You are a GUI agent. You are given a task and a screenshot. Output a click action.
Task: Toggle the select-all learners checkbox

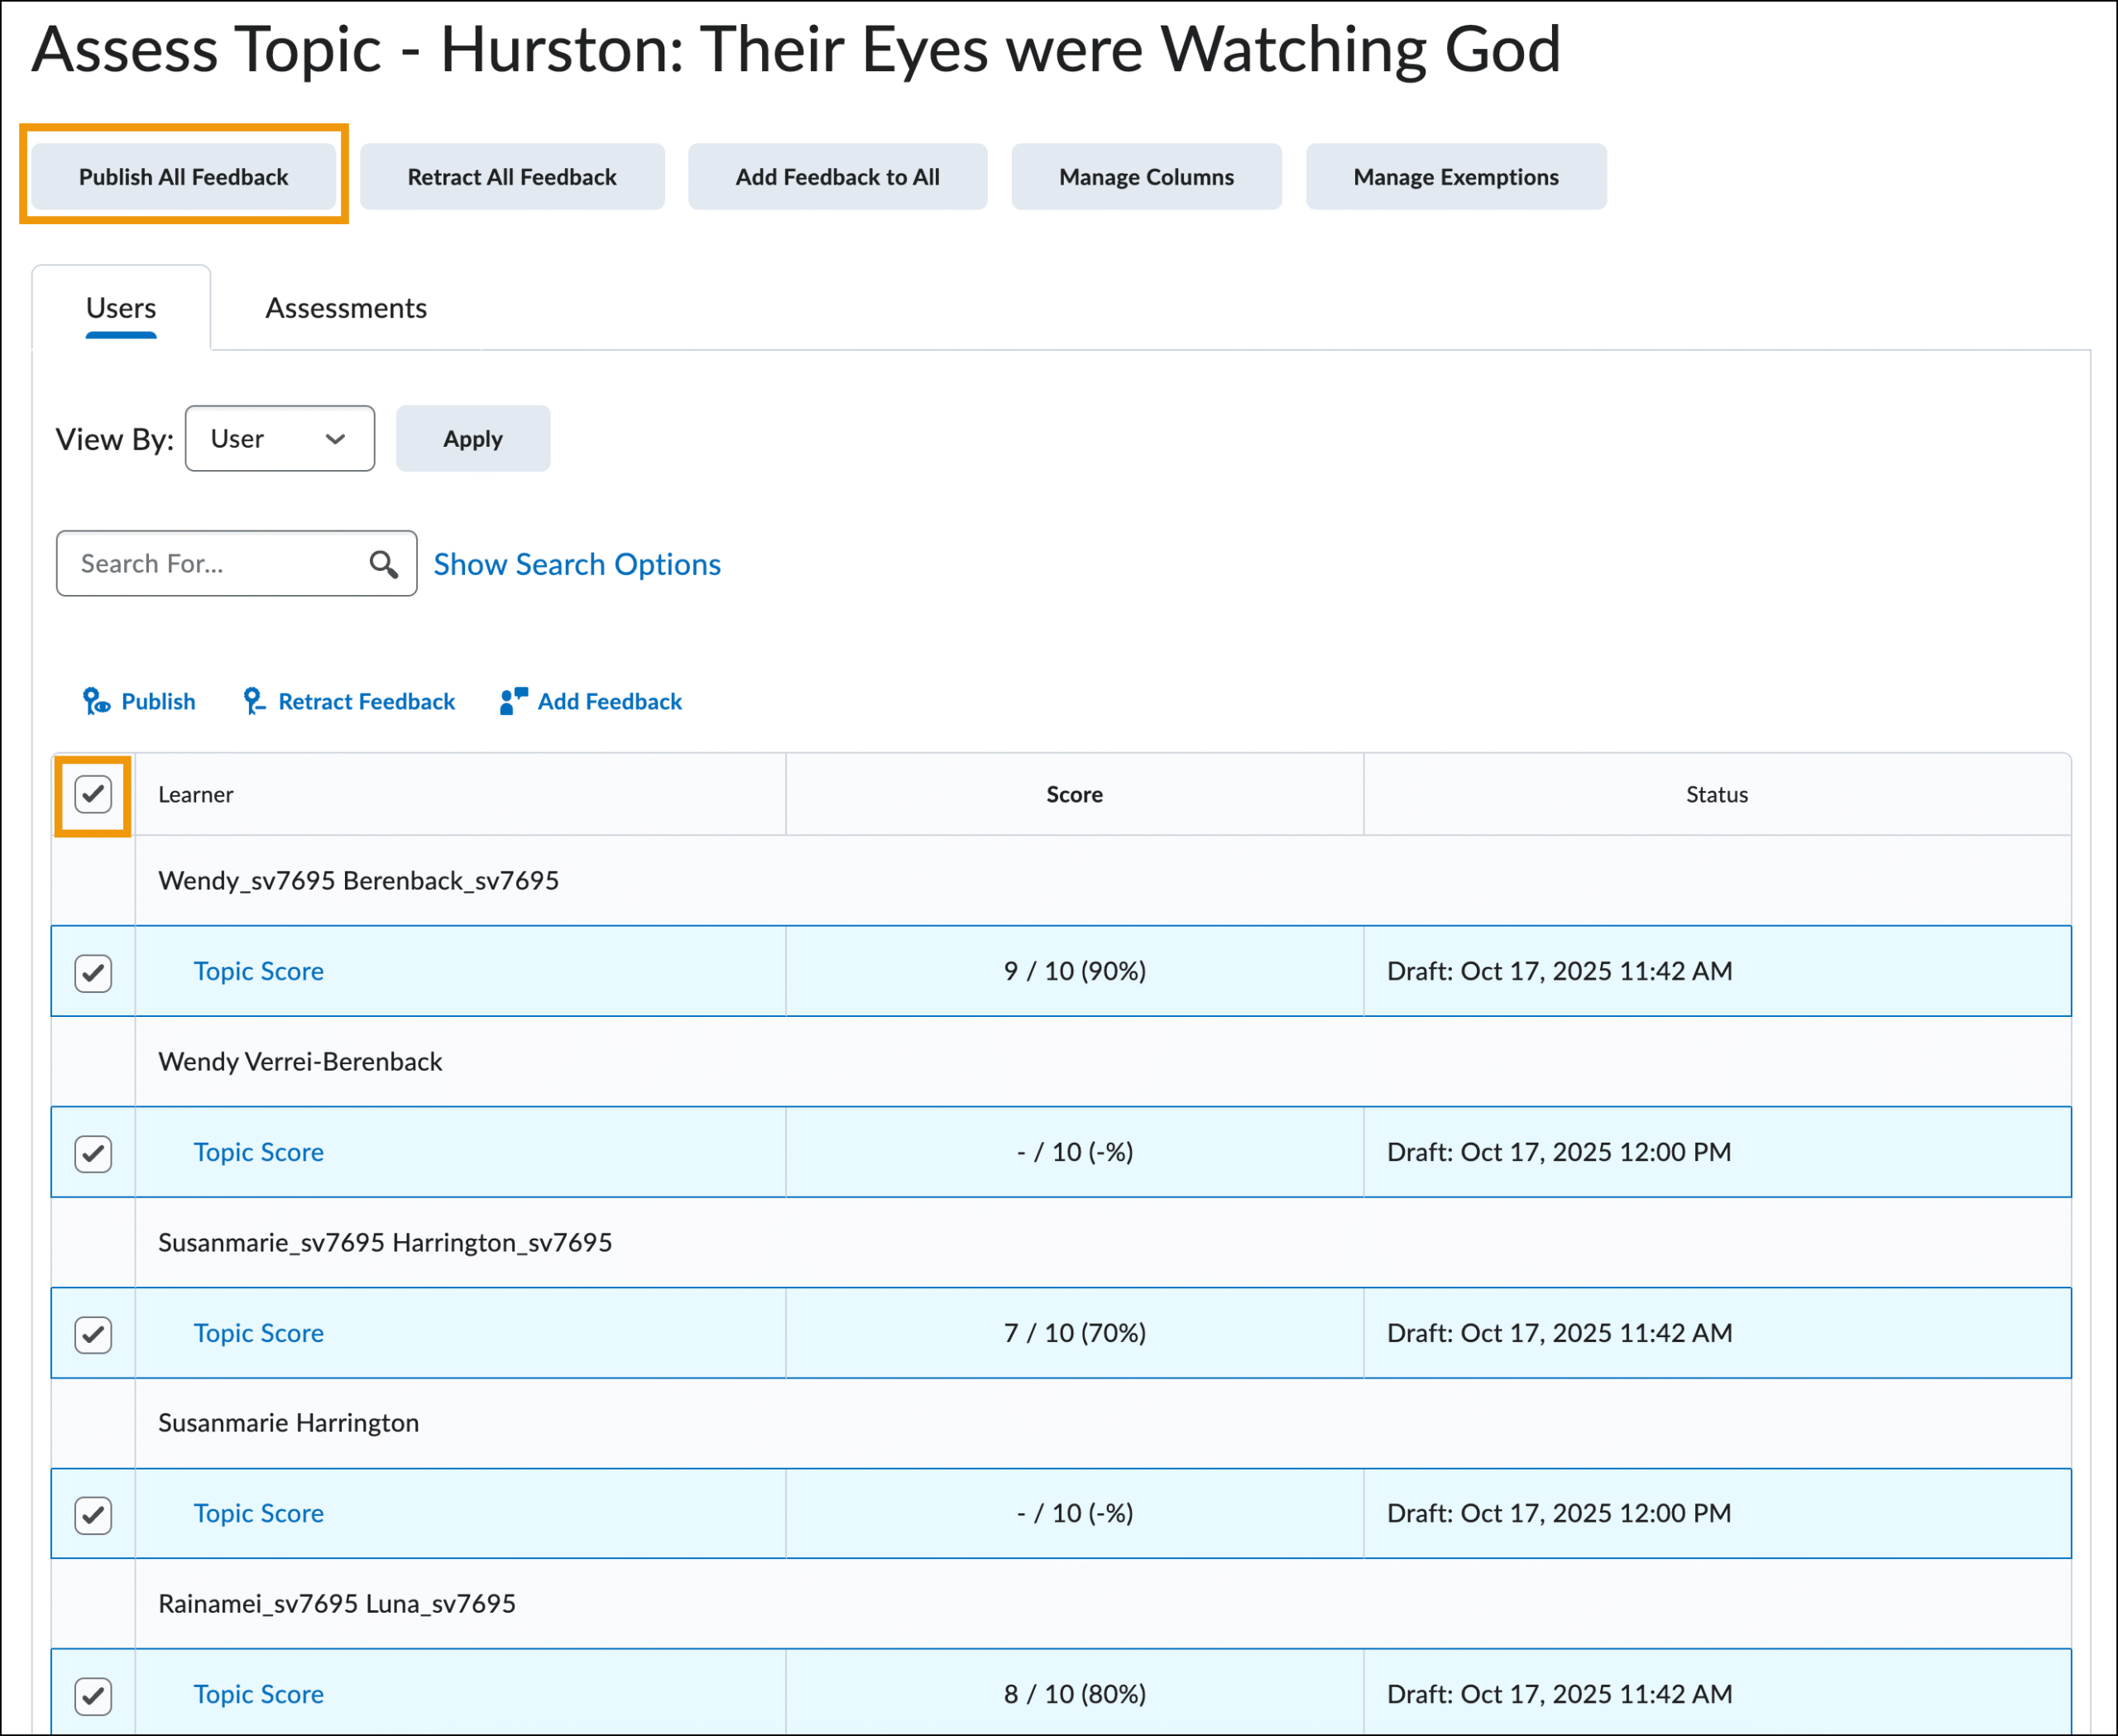pyautogui.click(x=93, y=795)
